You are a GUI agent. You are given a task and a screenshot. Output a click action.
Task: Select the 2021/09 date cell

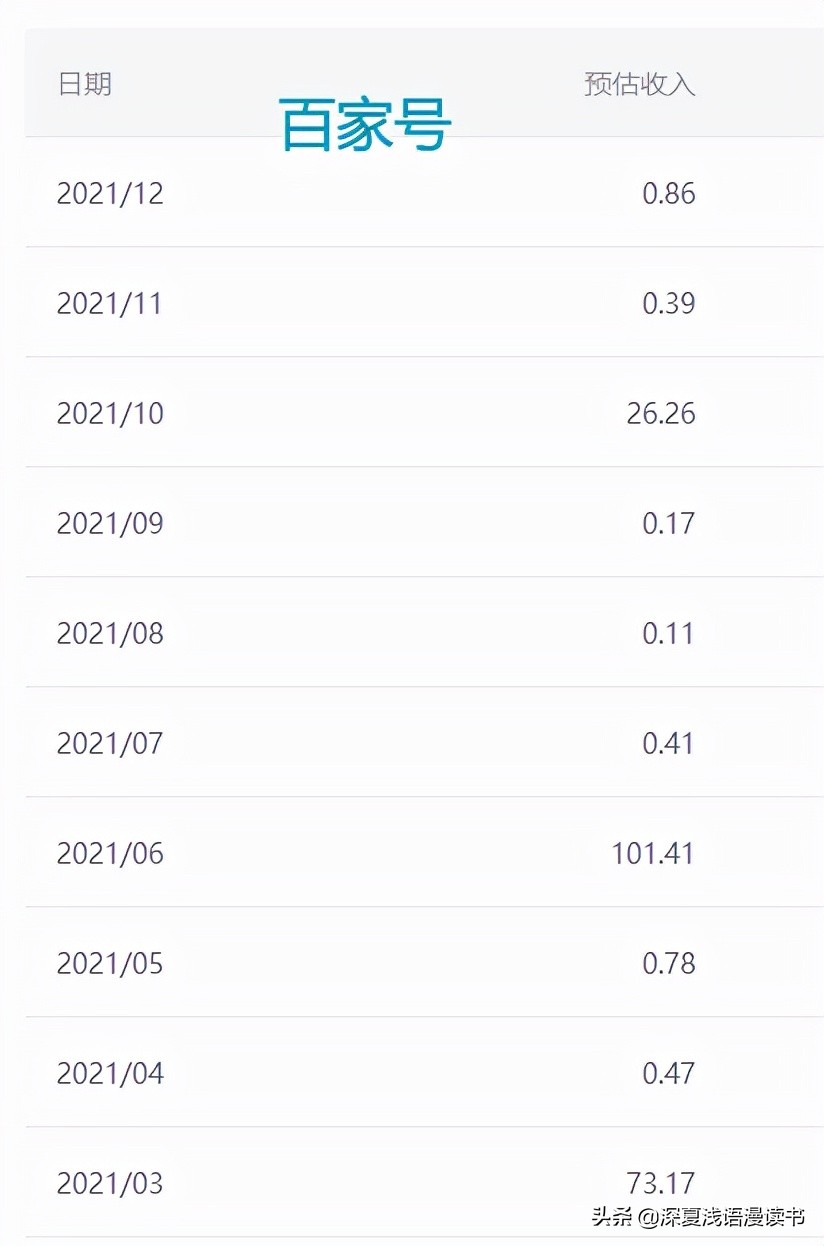coord(110,523)
